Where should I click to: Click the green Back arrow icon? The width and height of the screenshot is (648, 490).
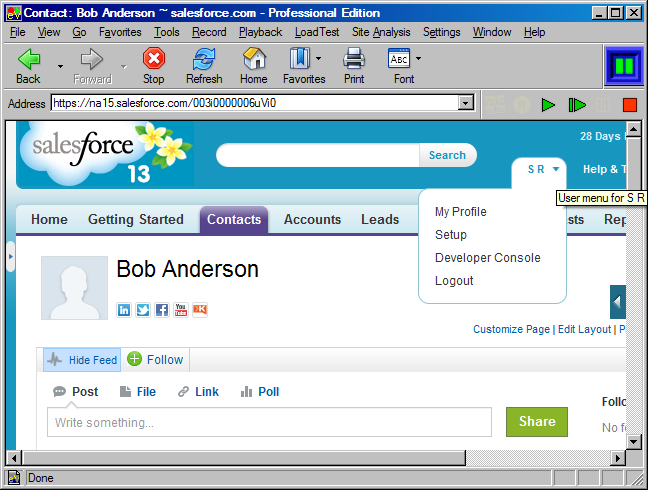(29, 59)
